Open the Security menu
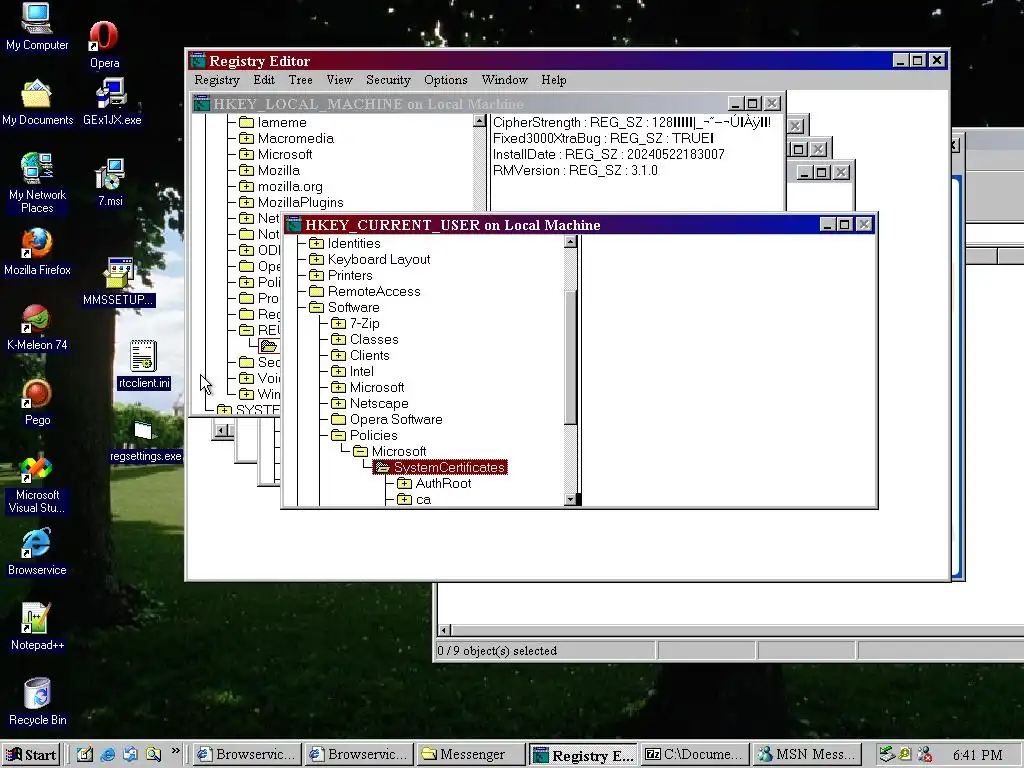 [x=388, y=80]
